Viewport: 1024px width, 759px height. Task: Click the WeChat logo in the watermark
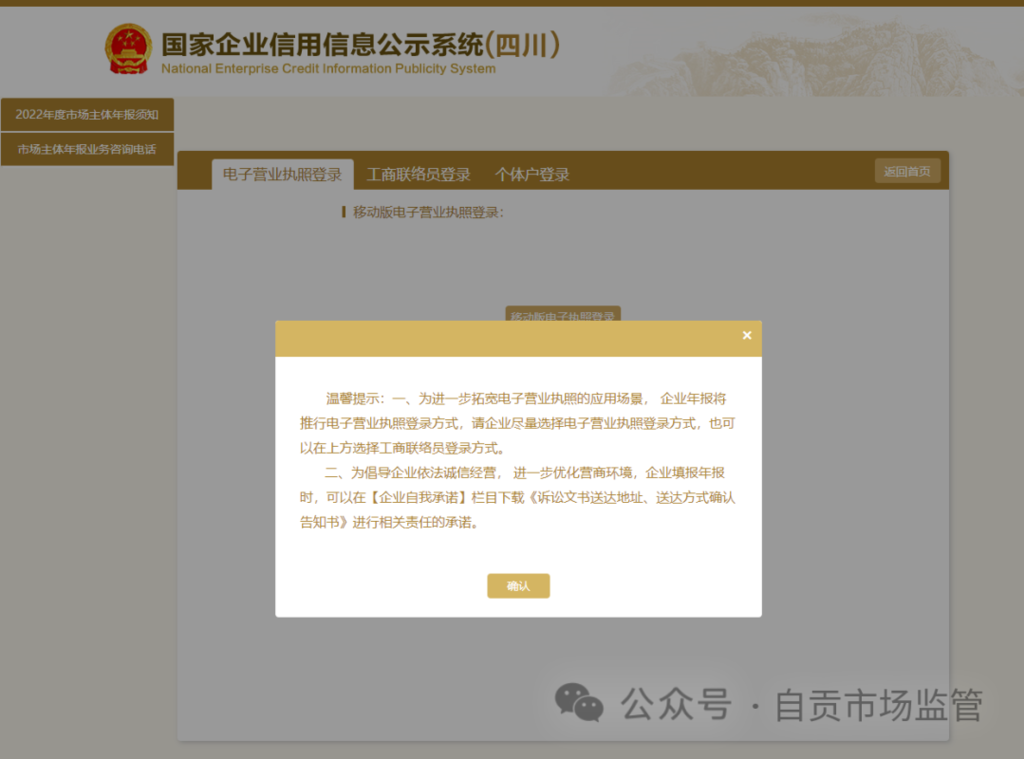(x=579, y=703)
